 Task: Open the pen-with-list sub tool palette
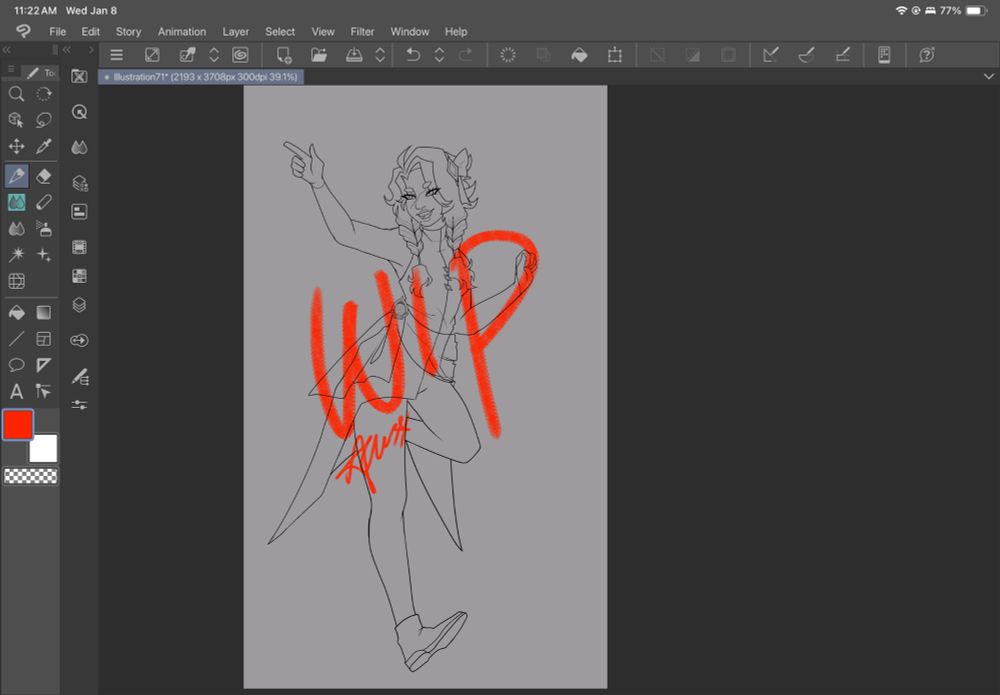coord(79,377)
